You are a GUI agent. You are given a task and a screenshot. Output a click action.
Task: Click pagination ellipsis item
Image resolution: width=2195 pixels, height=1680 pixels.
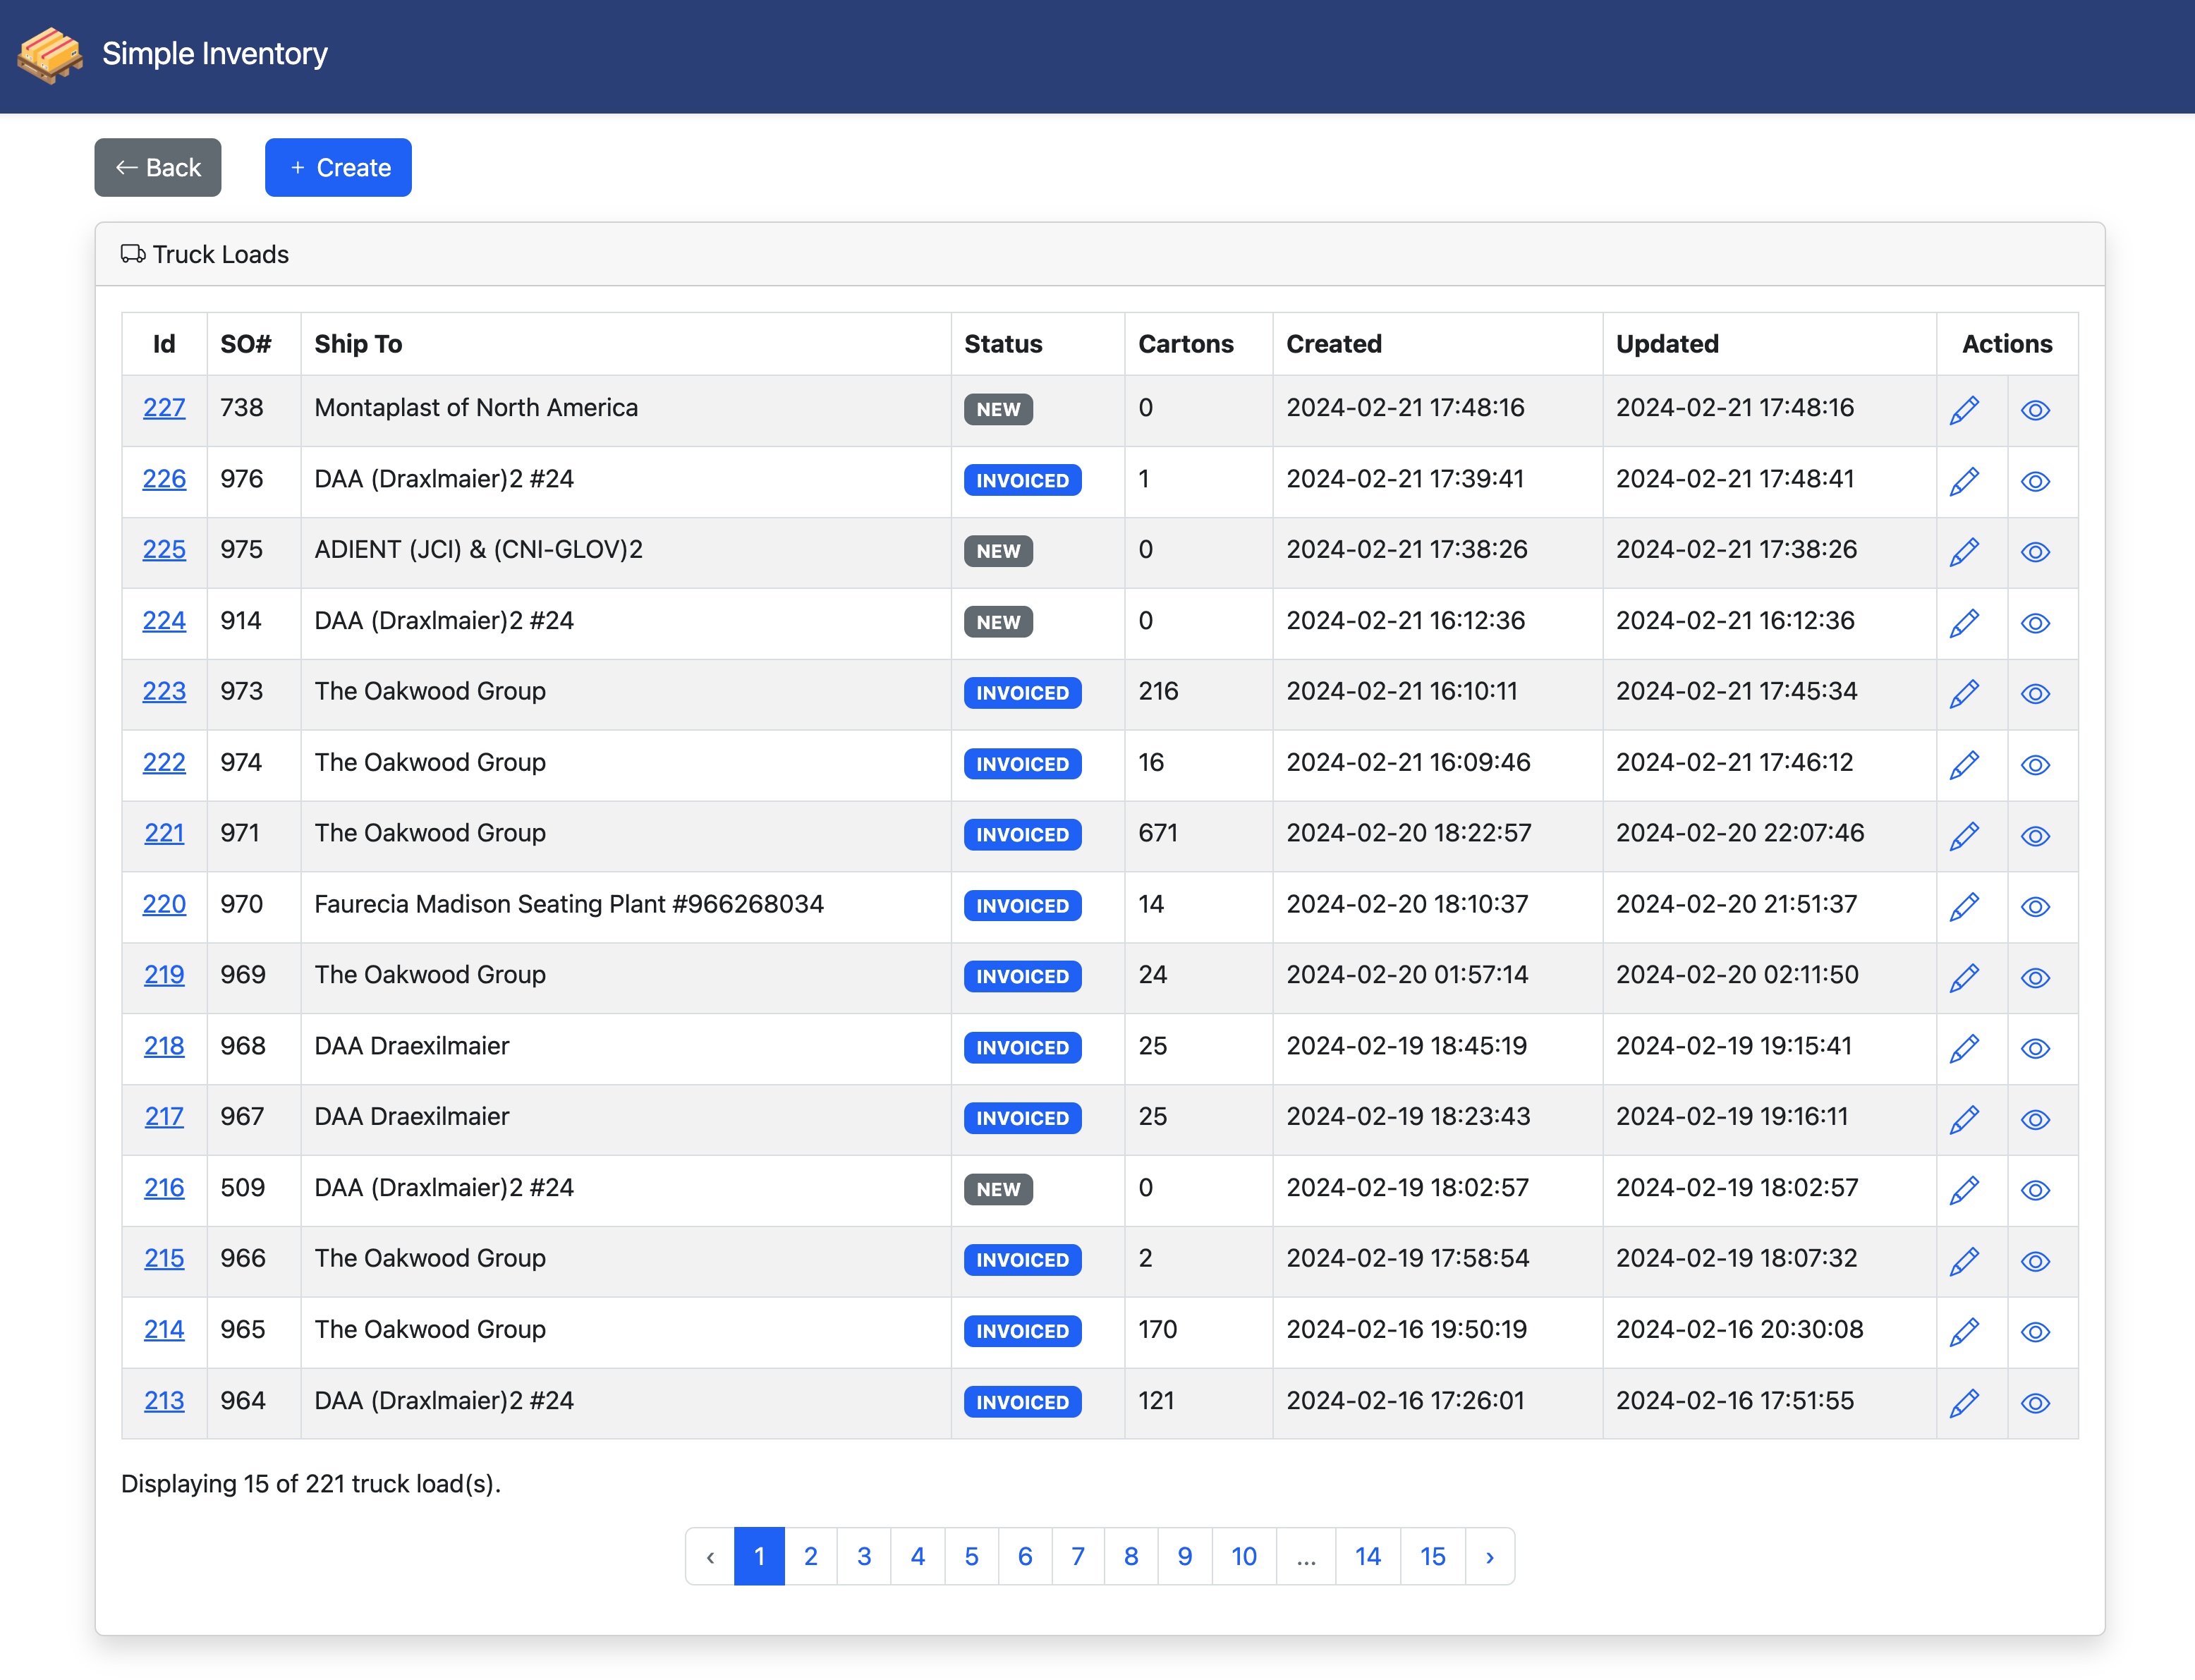point(1305,1556)
